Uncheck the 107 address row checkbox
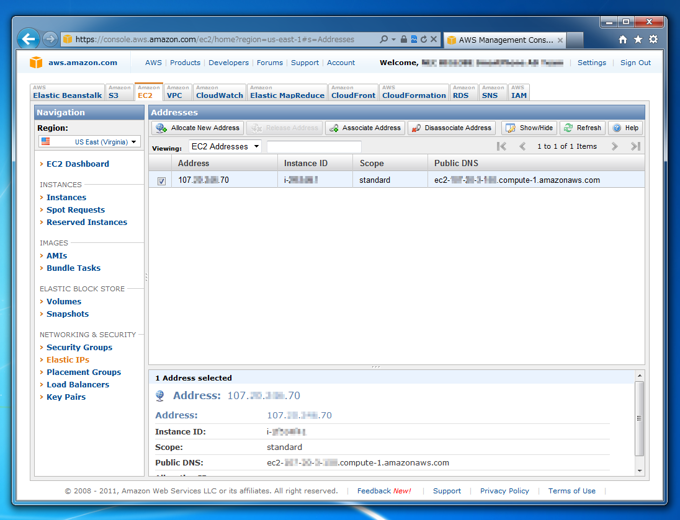This screenshot has width=680, height=520. pyautogui.click(x=161, y=181)
